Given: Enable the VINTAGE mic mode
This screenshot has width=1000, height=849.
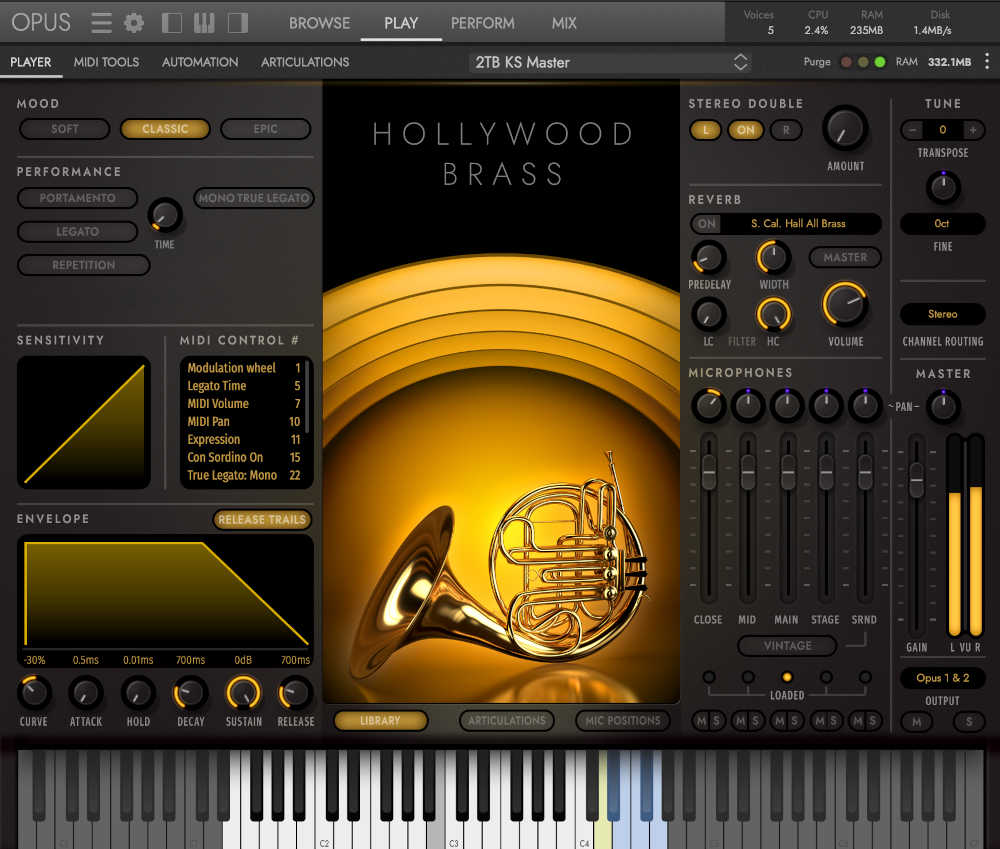Looking at the screenshot, I should 786,645.
